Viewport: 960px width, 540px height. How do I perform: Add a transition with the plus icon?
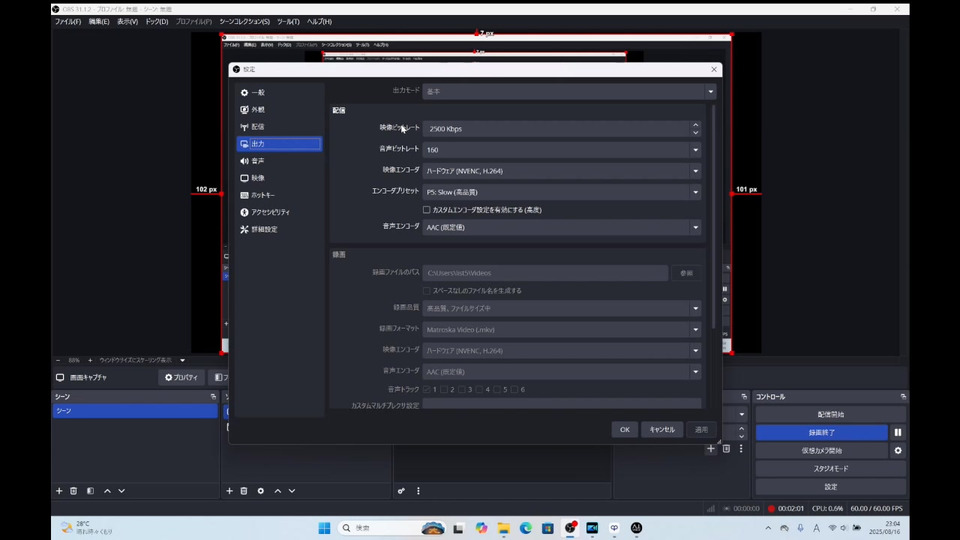[x=711, y=449]
